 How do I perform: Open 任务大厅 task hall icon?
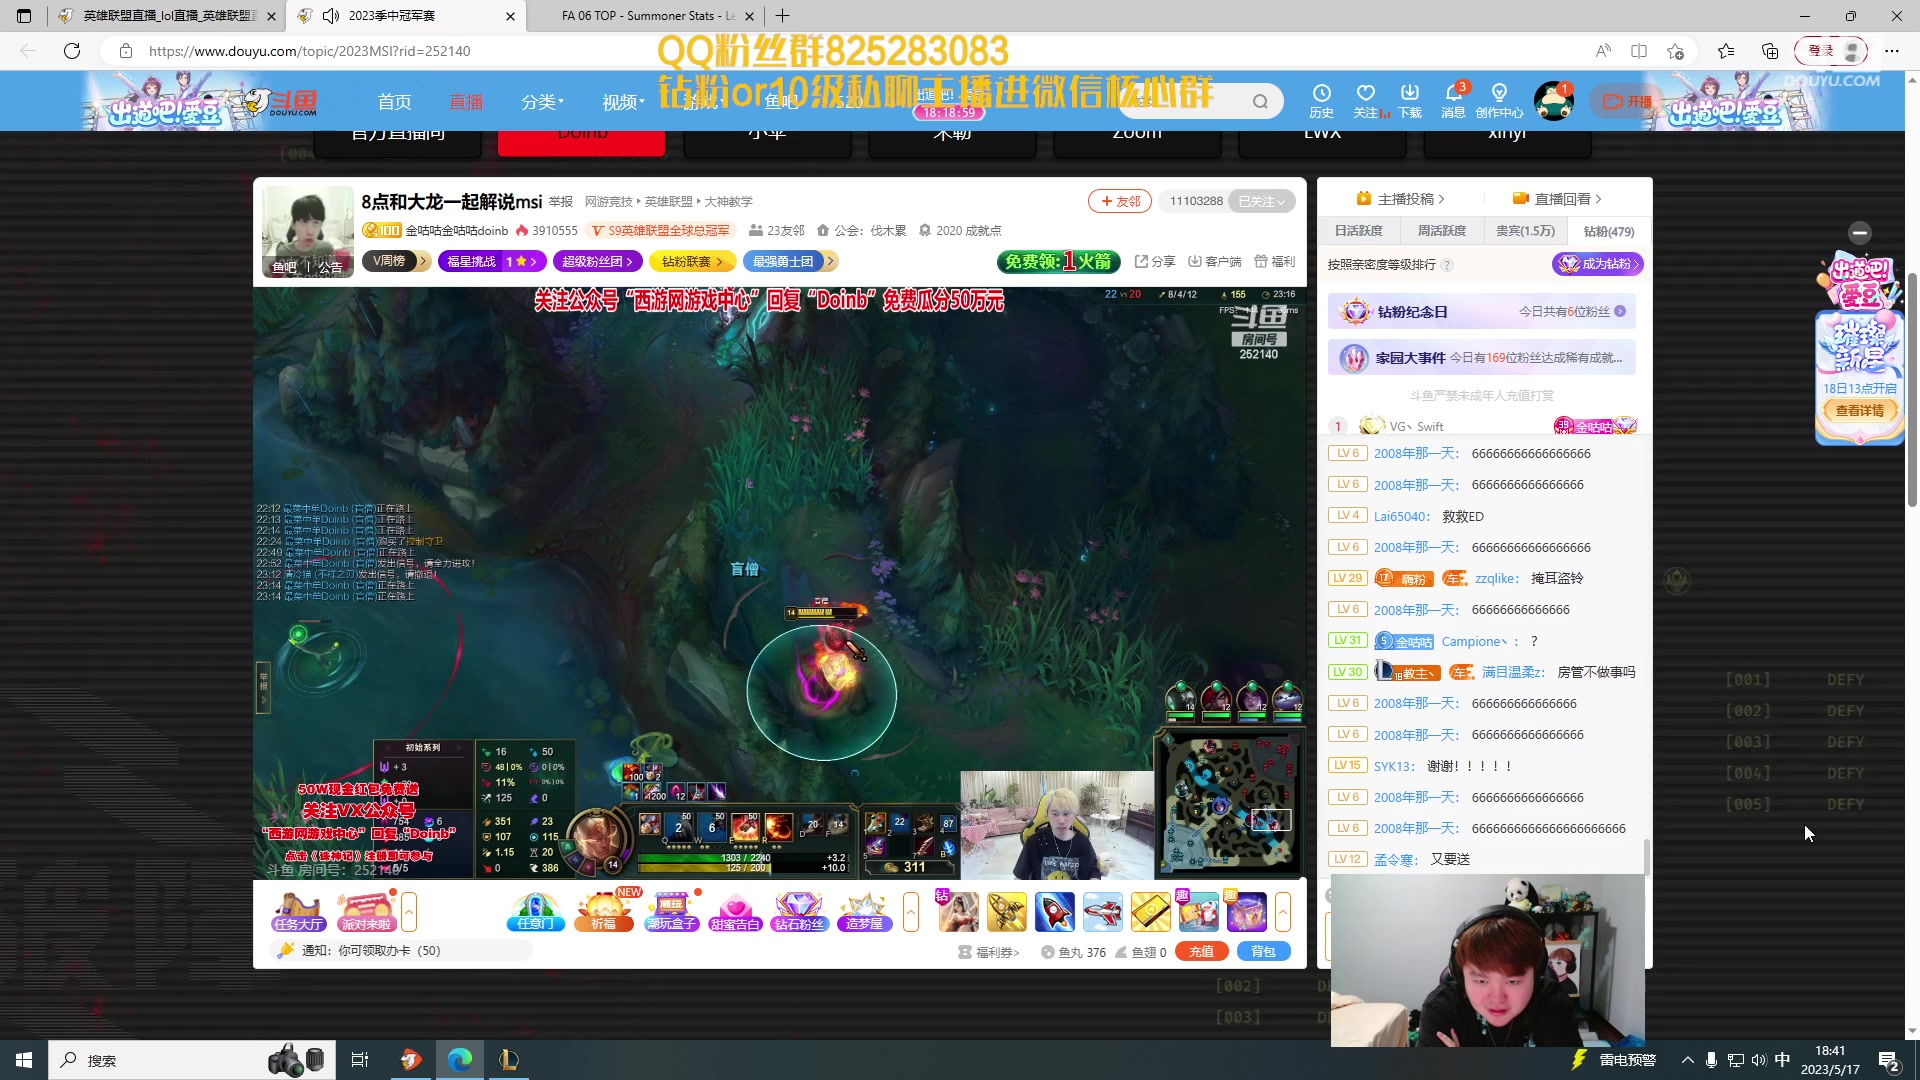coord(298,912)
